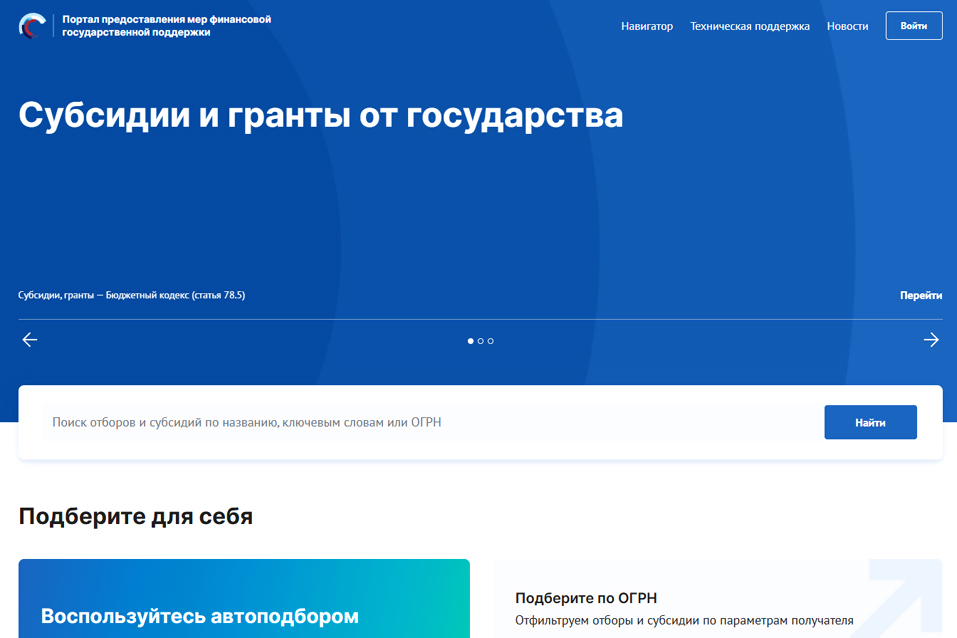Select the second carousel dot
The height and width of the screenshot is (638, 957).
pyautogui.click(x=480, y=340)
